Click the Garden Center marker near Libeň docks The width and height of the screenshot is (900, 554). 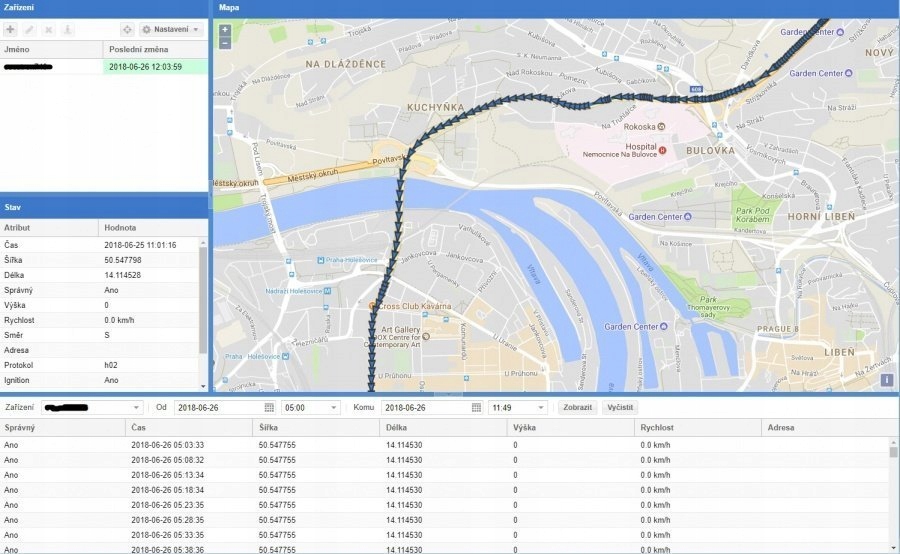664,326
